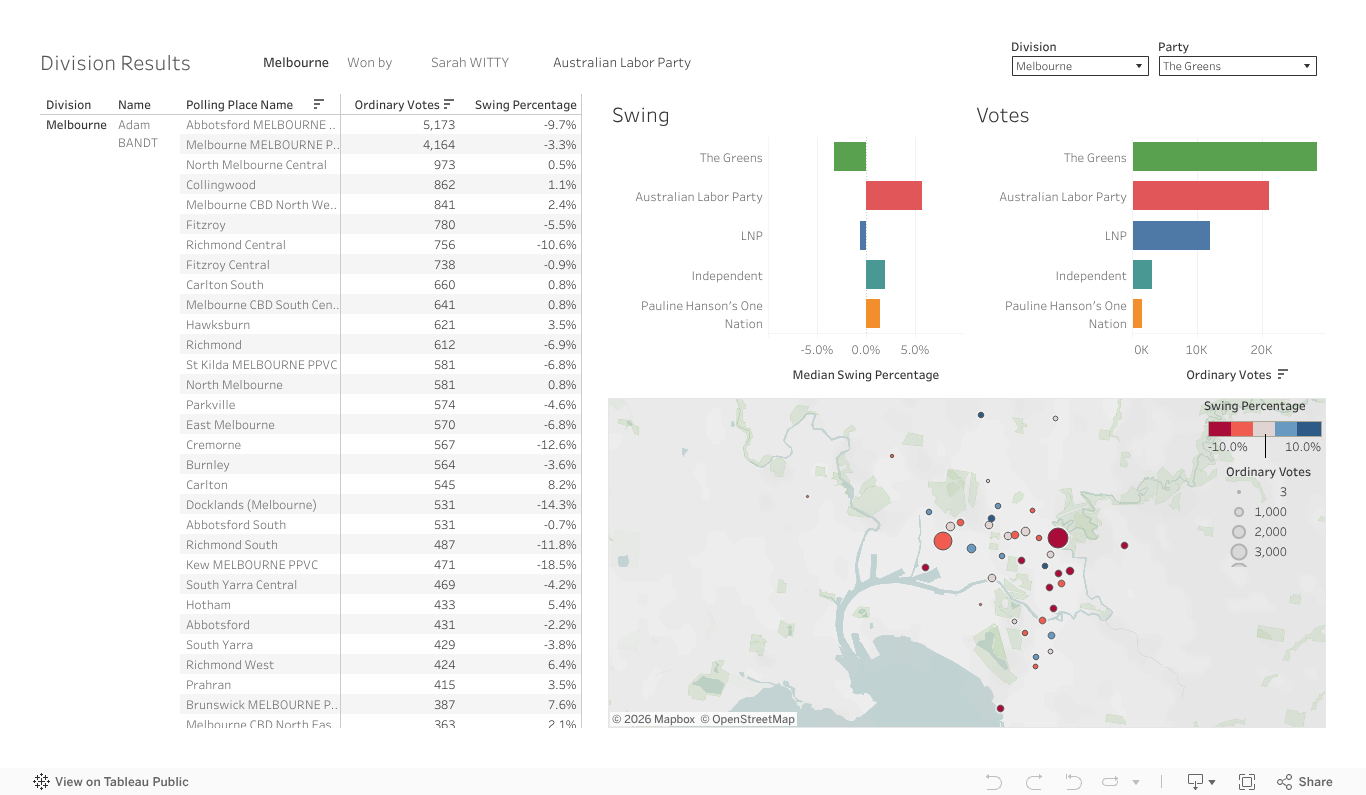The image size is (1366, 795).
Task: Open the OpenStreetMap attribution link
Action: point(747,719)
